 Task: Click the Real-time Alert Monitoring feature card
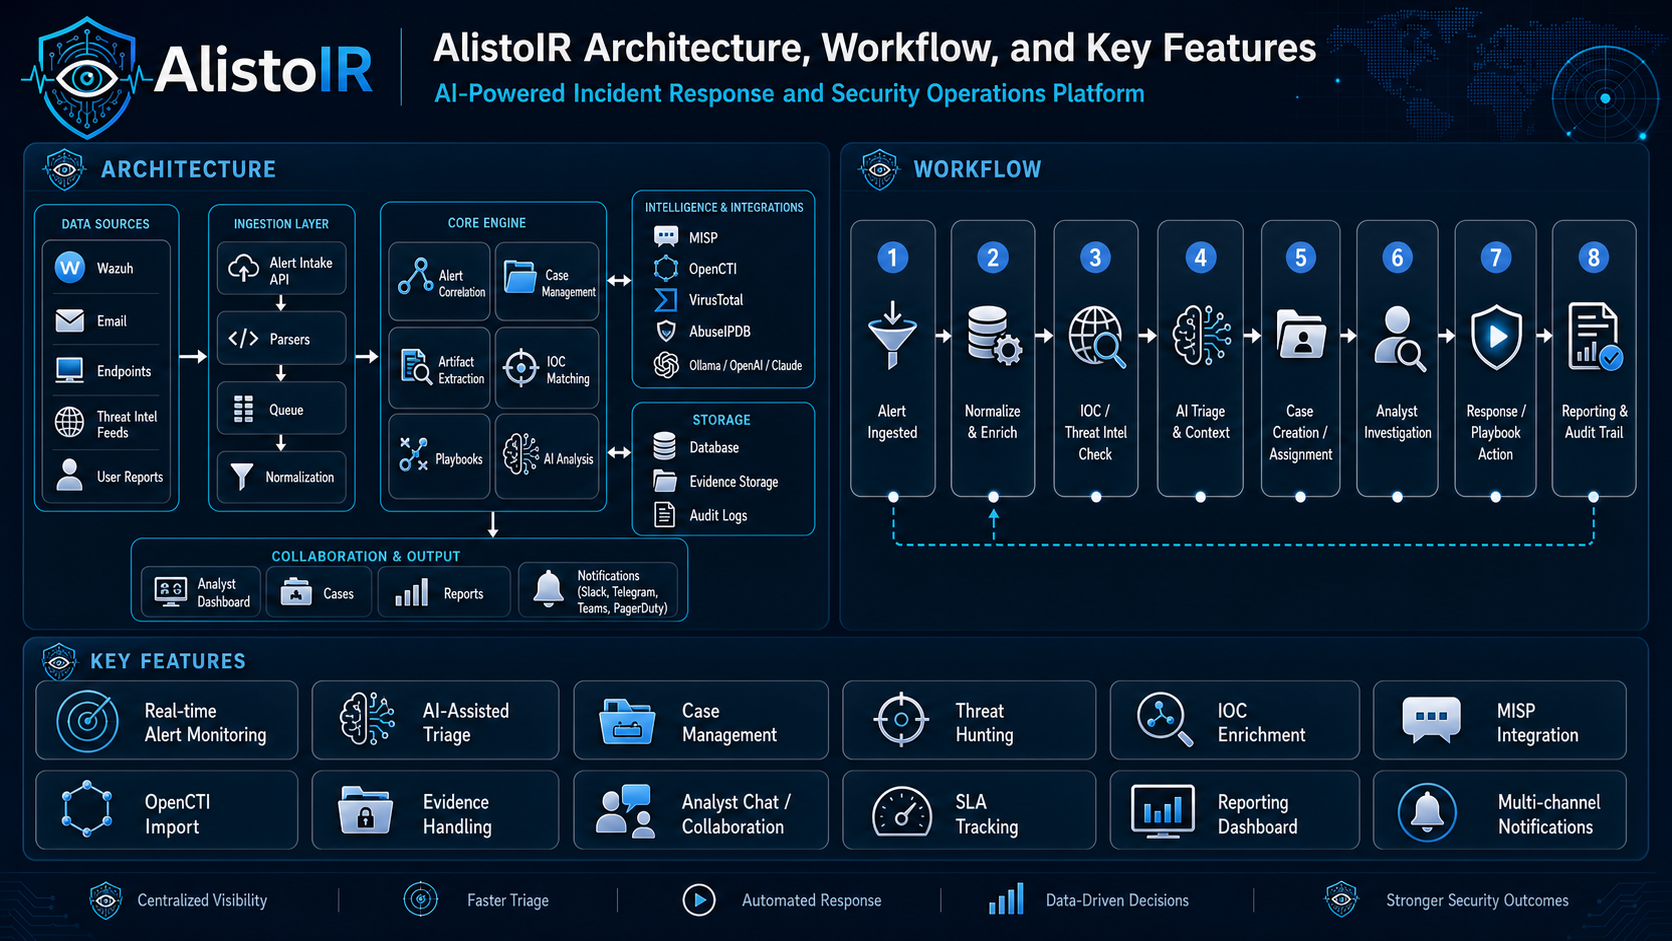point(167,720)
